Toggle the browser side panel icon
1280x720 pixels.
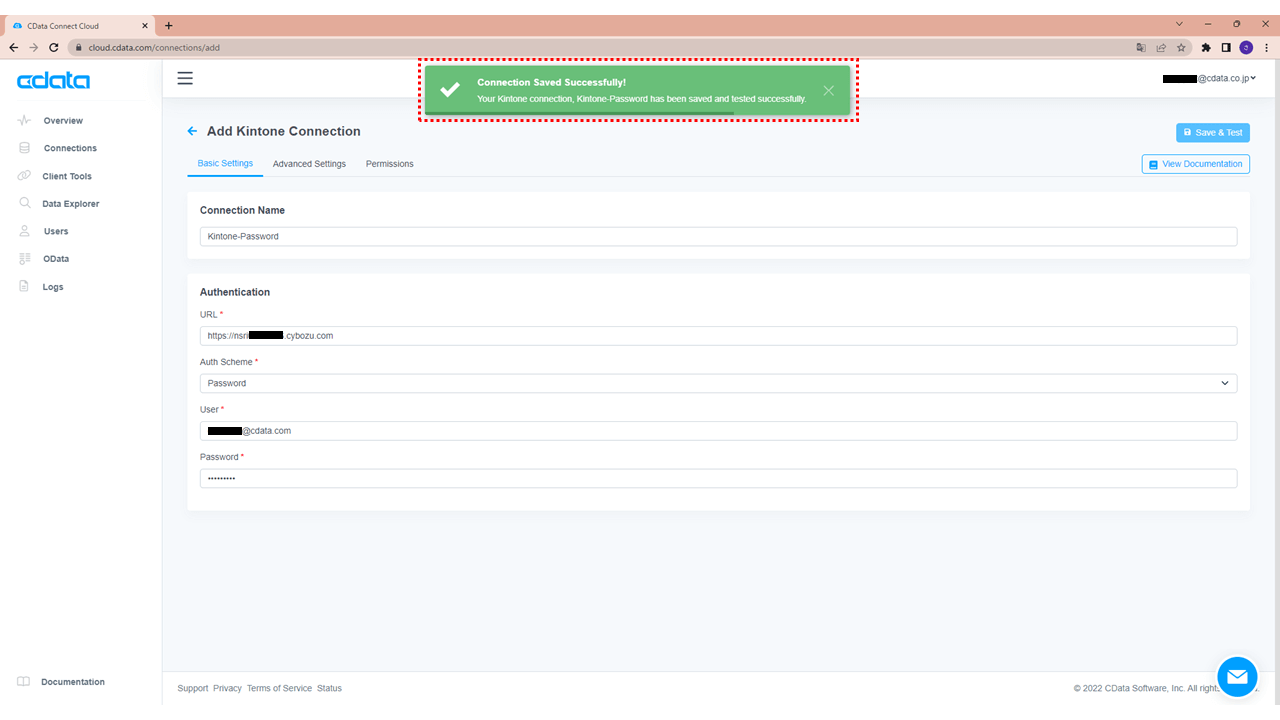pyautogui.click(x=1226, y=47)
